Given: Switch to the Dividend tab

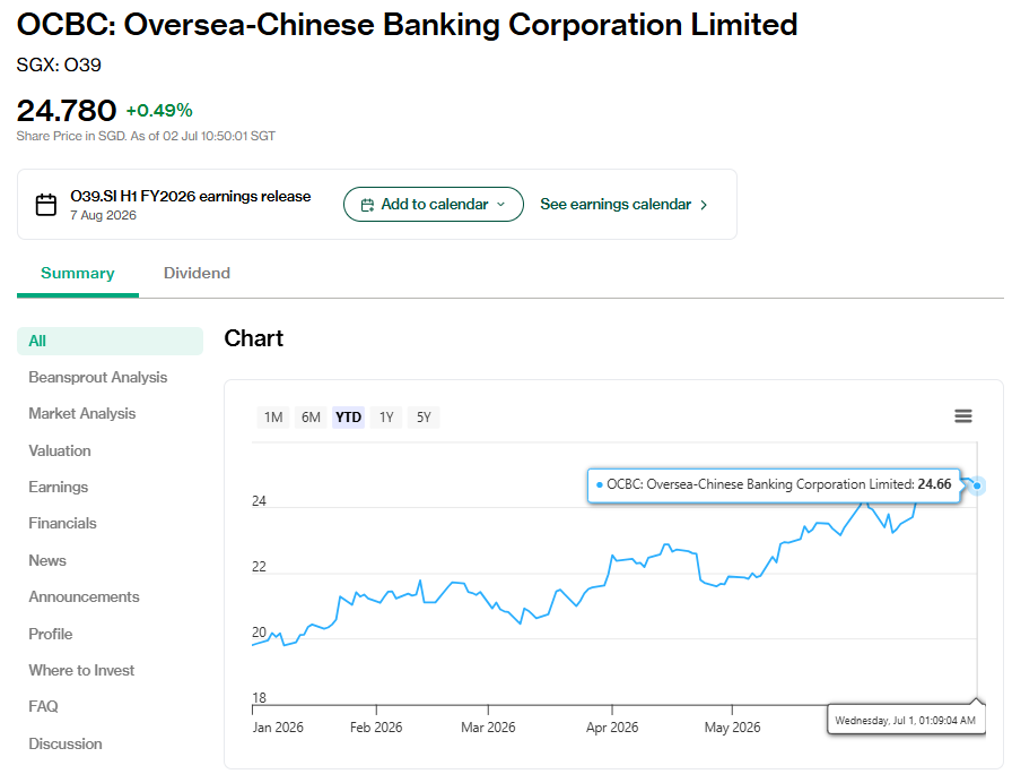Looking at the screenshot, I should (197, 273).
